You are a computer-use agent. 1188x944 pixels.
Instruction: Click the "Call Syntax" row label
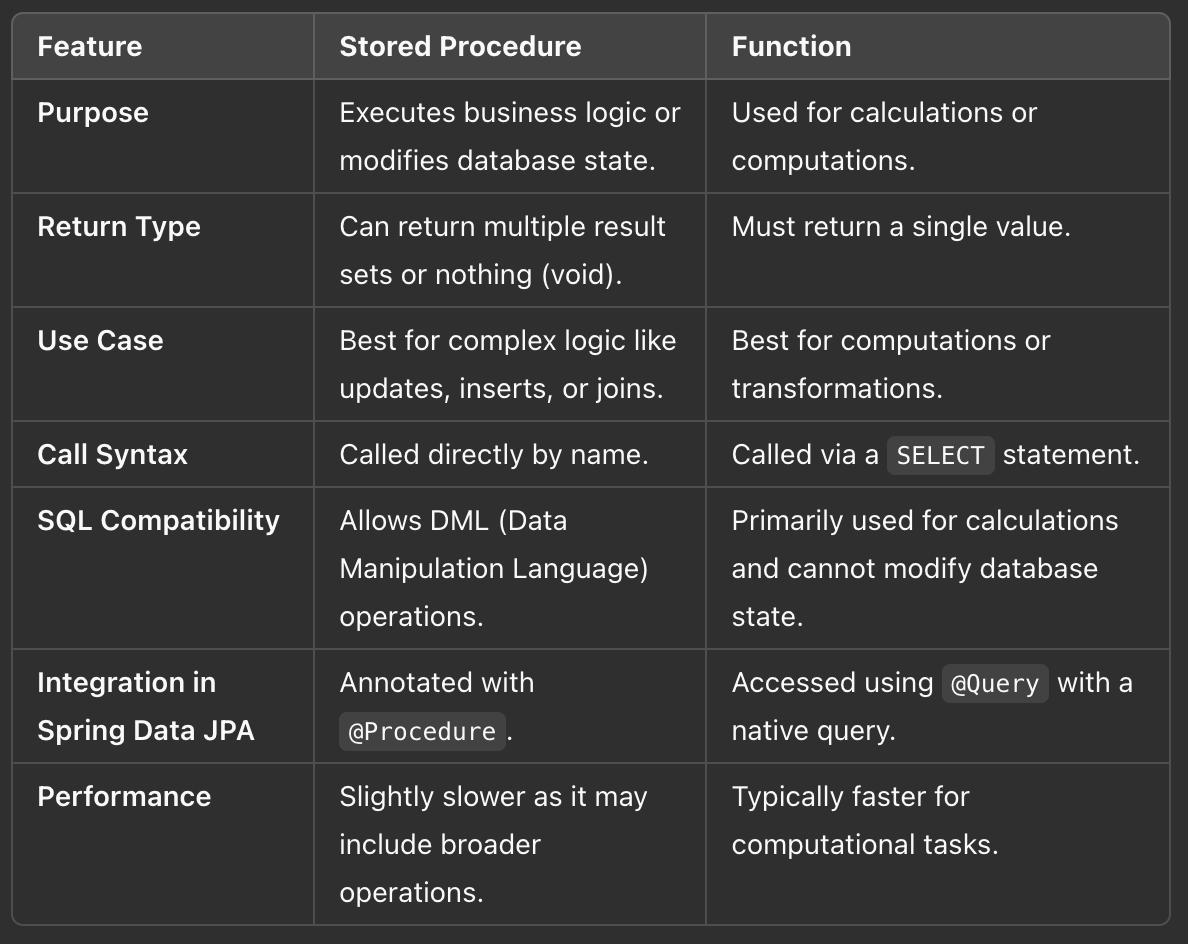tap(112, 455)
